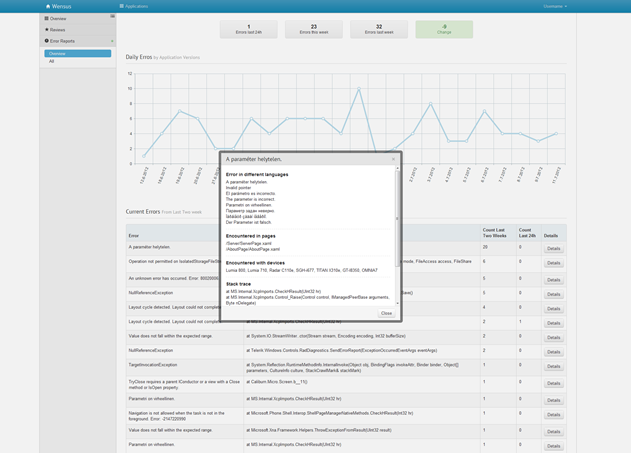Open the Username dropdown menu

point(554,6)
